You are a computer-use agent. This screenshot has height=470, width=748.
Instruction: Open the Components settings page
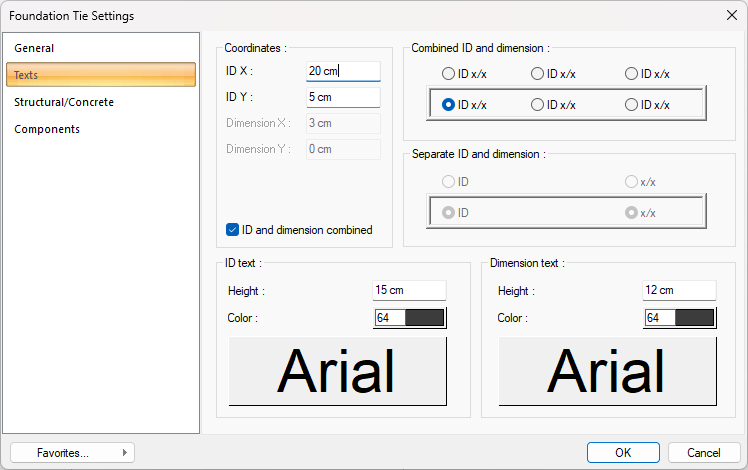point(47,129)
